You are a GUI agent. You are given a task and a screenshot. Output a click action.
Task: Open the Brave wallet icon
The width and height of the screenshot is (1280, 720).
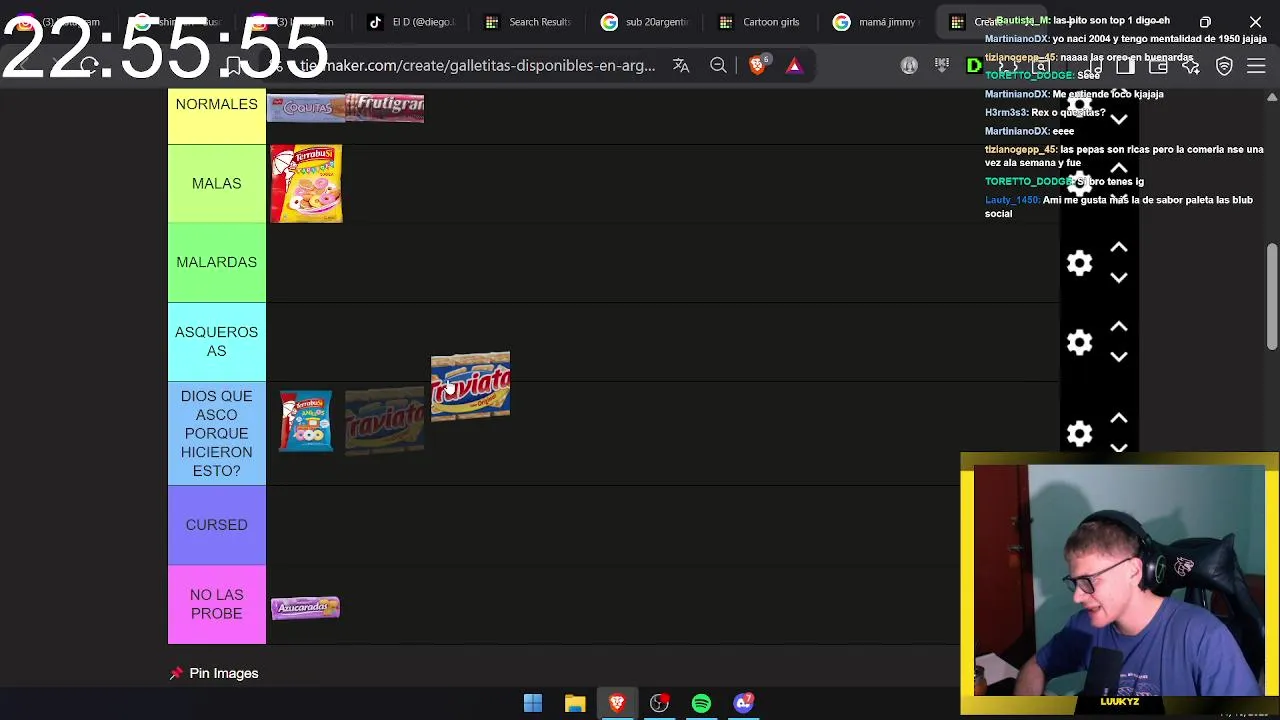pyautogui.click(x=1158, y=66)
